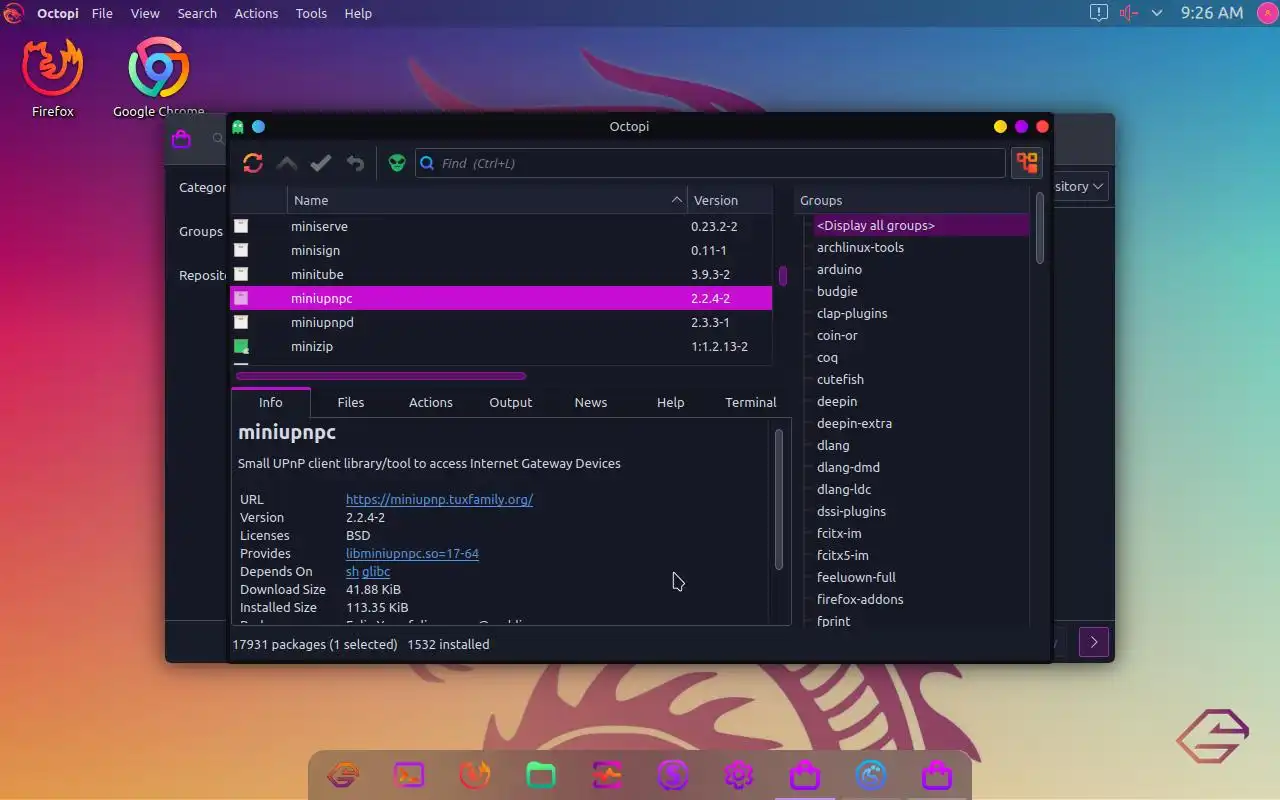Sort packages by Name column header
Viewport: 1280px width, 800px height.
(x=487, y=200)
